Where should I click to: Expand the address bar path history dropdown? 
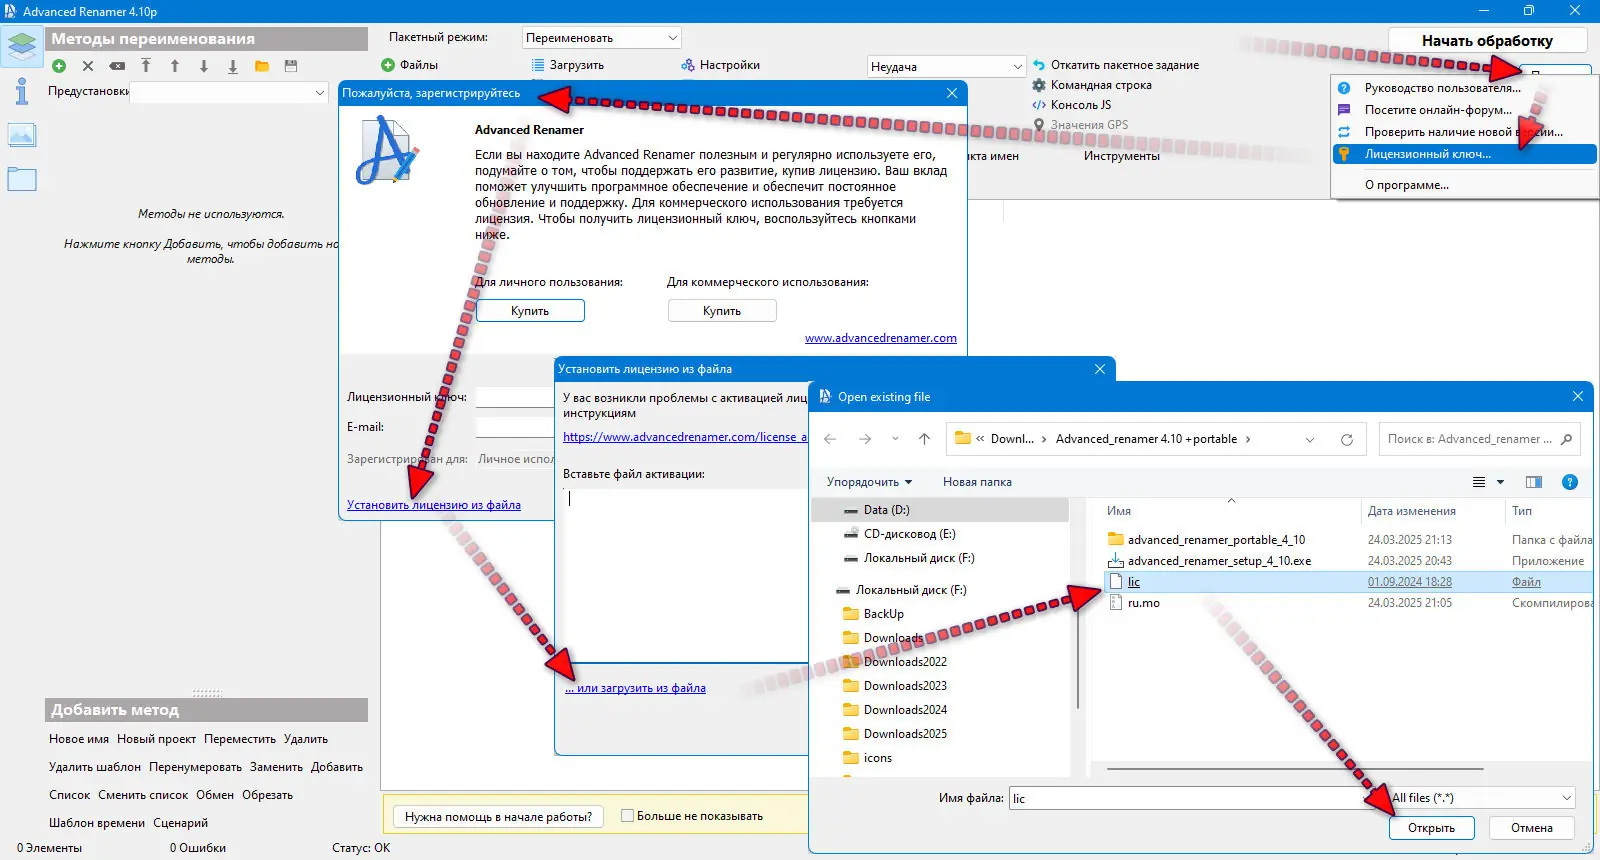point(1310,439)
